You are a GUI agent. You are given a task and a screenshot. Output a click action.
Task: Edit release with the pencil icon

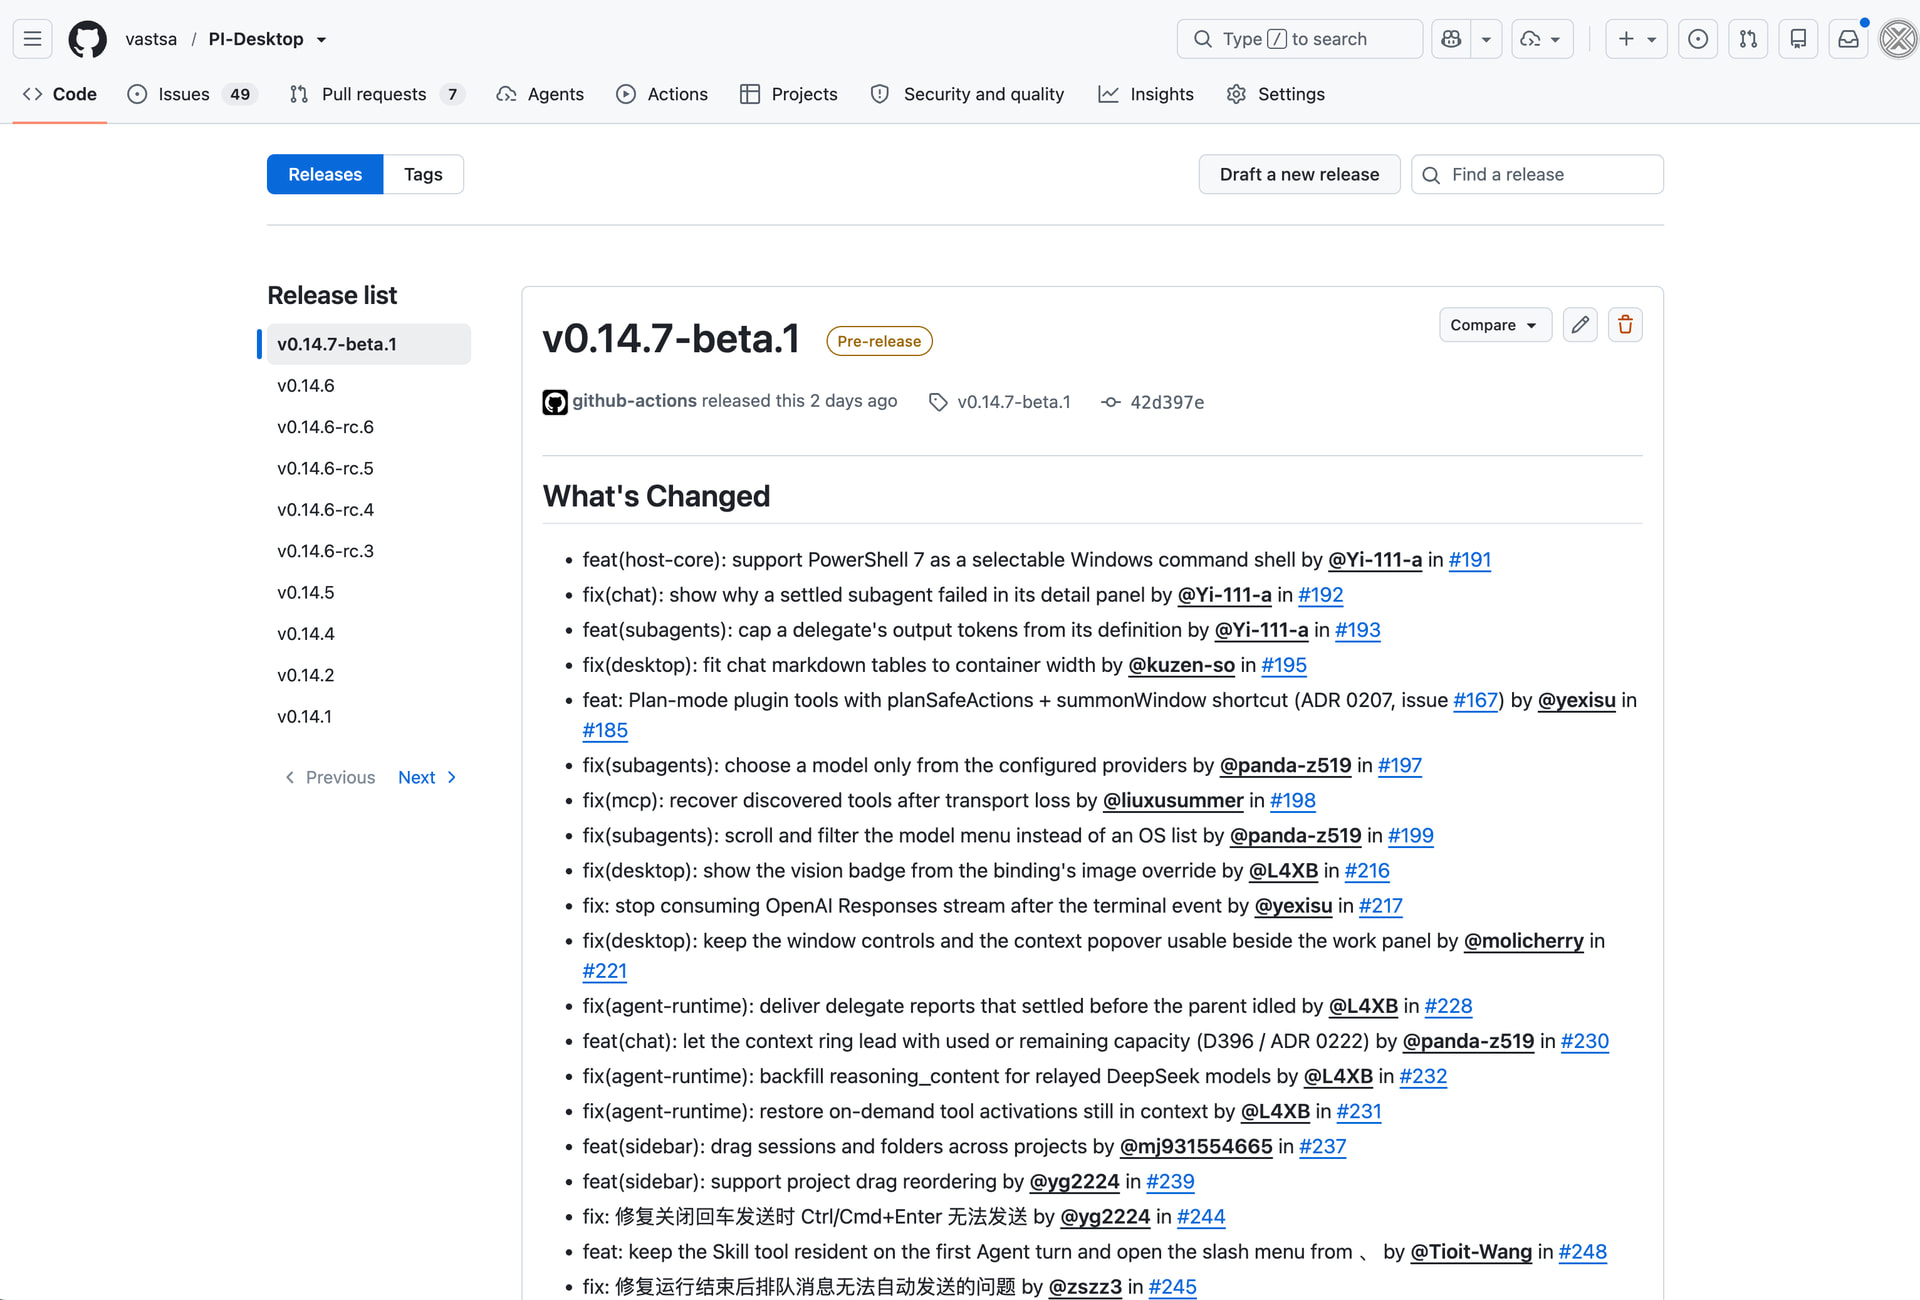tap(1580, 325)
